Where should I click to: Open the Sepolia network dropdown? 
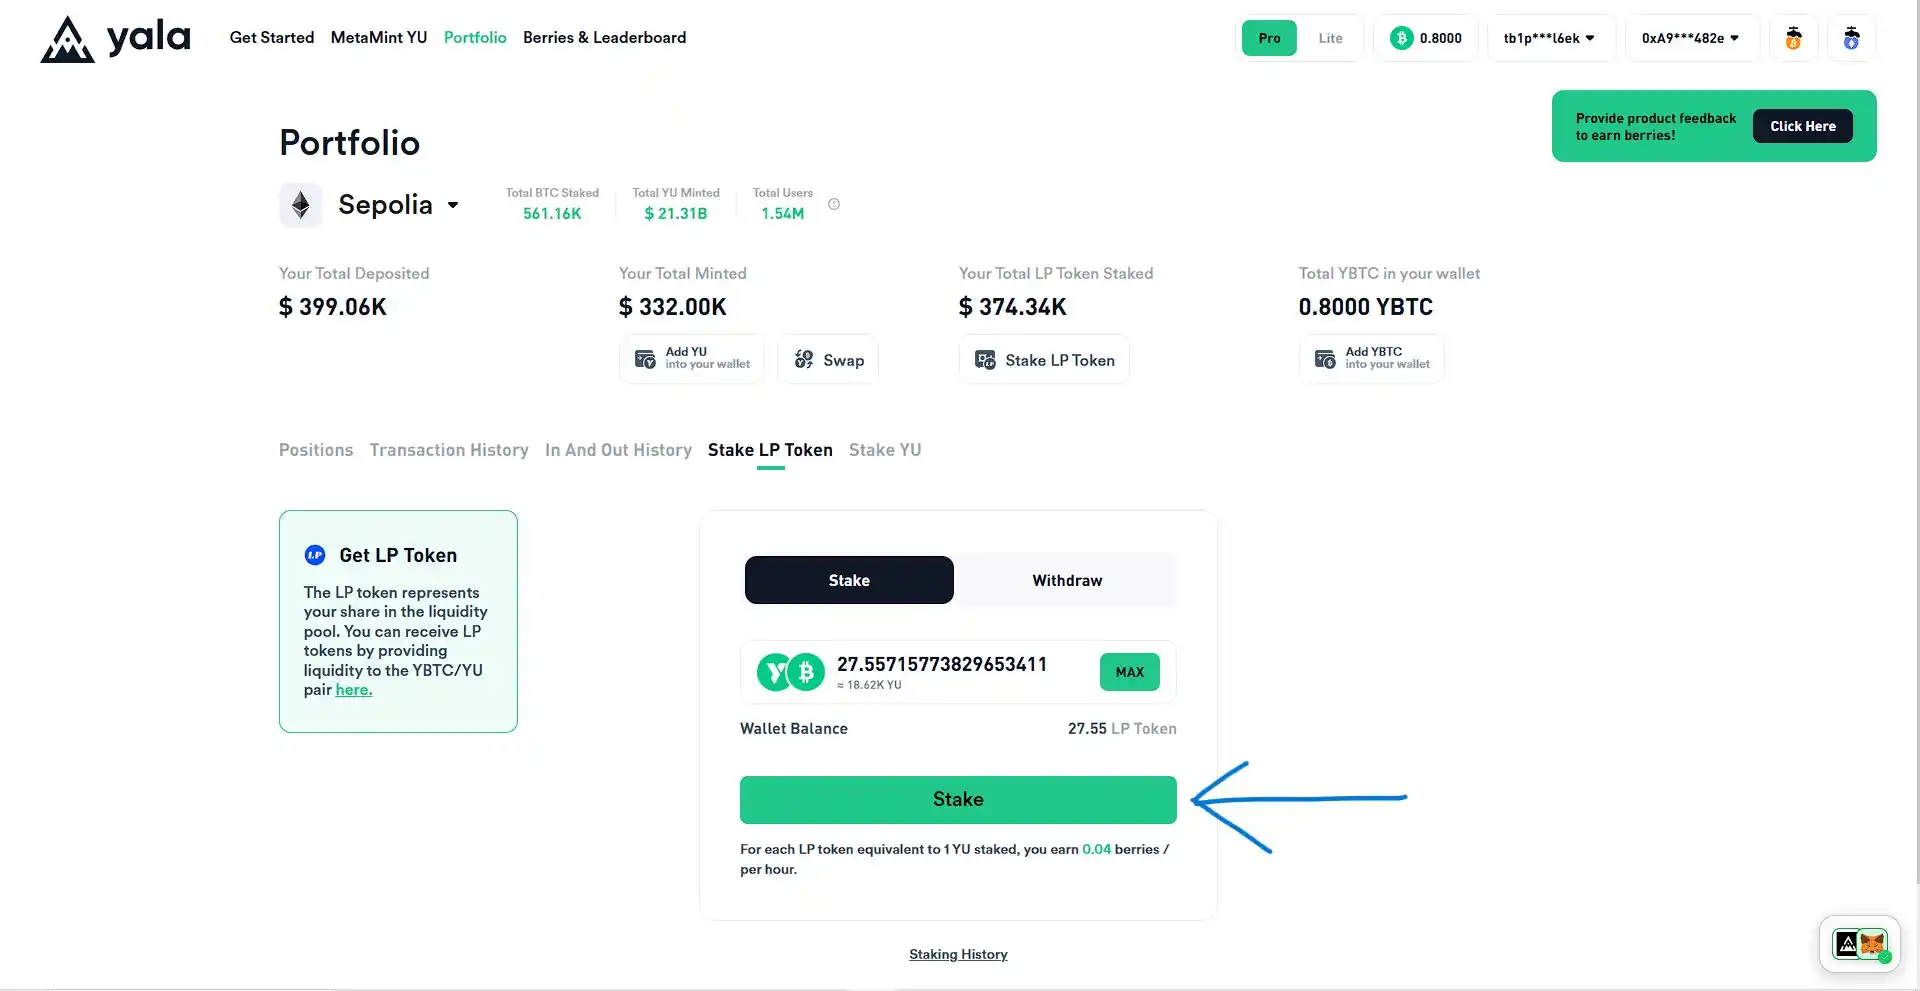pos(453,205)
